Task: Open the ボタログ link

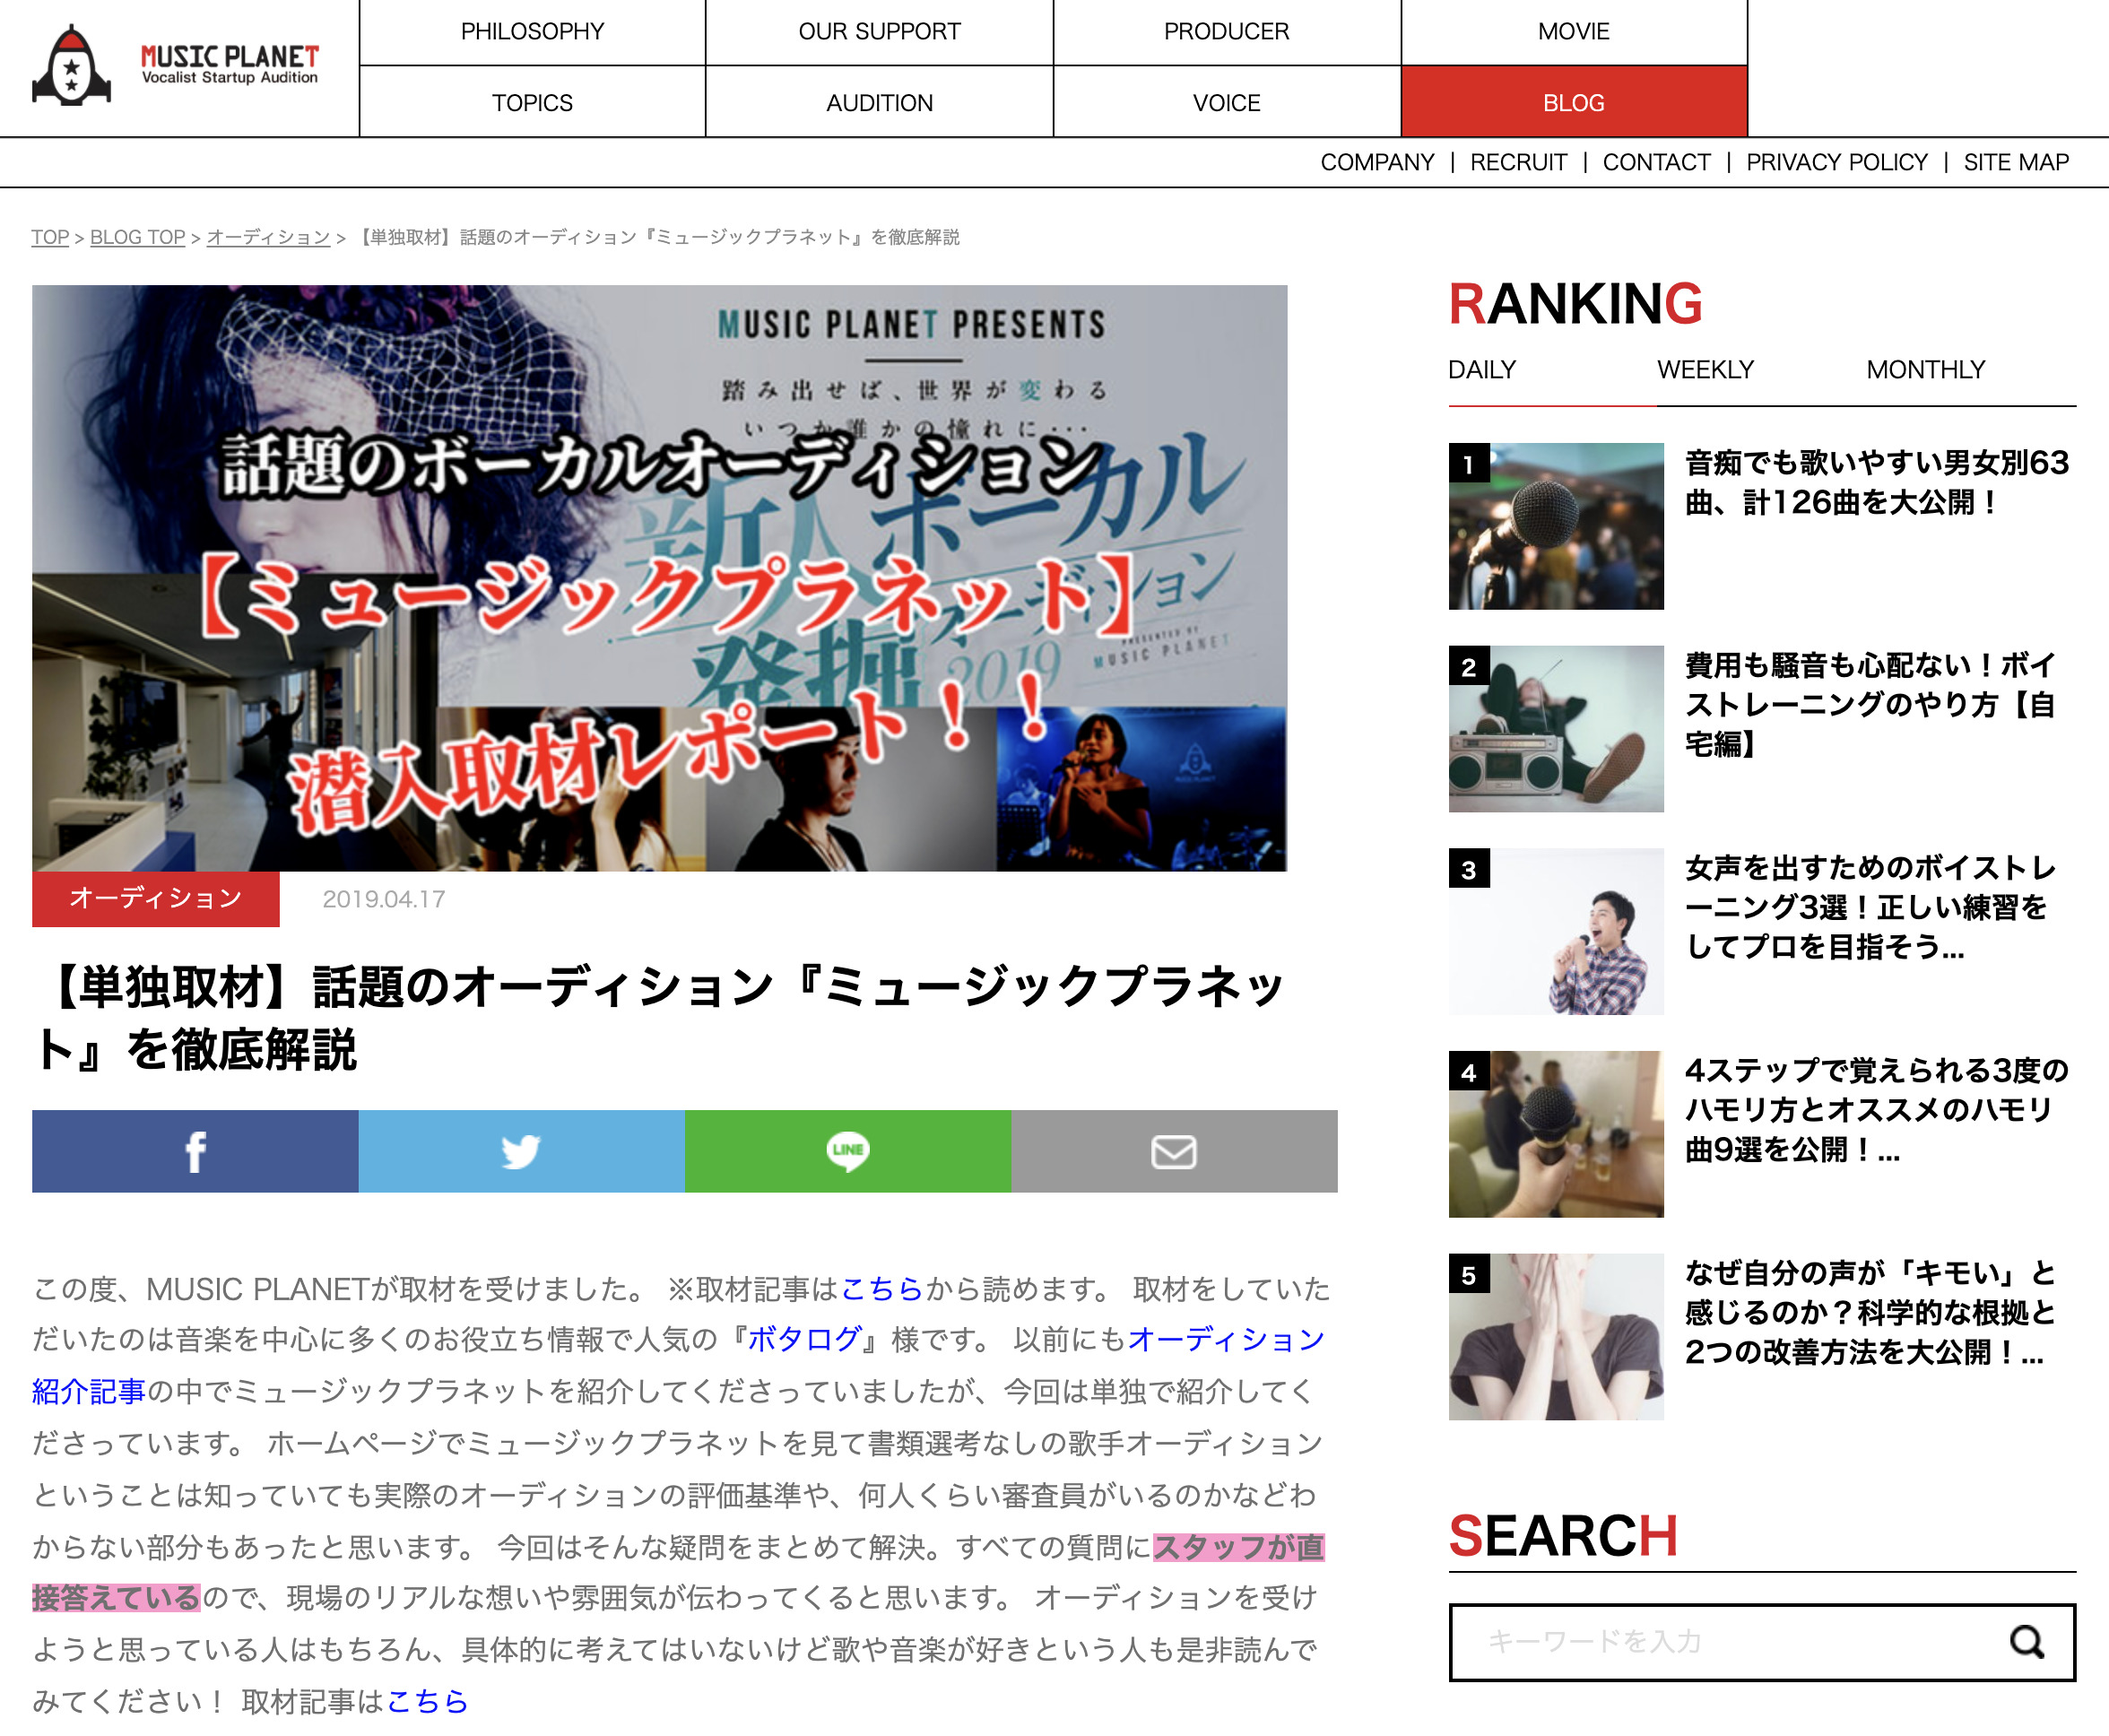Action: pos(804,1340)
